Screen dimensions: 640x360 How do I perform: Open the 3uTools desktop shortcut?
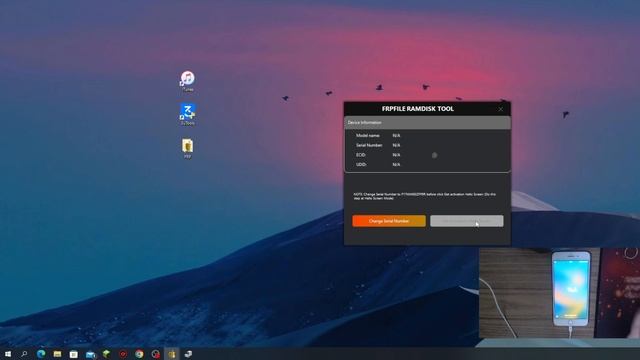[x=187, y=114]
